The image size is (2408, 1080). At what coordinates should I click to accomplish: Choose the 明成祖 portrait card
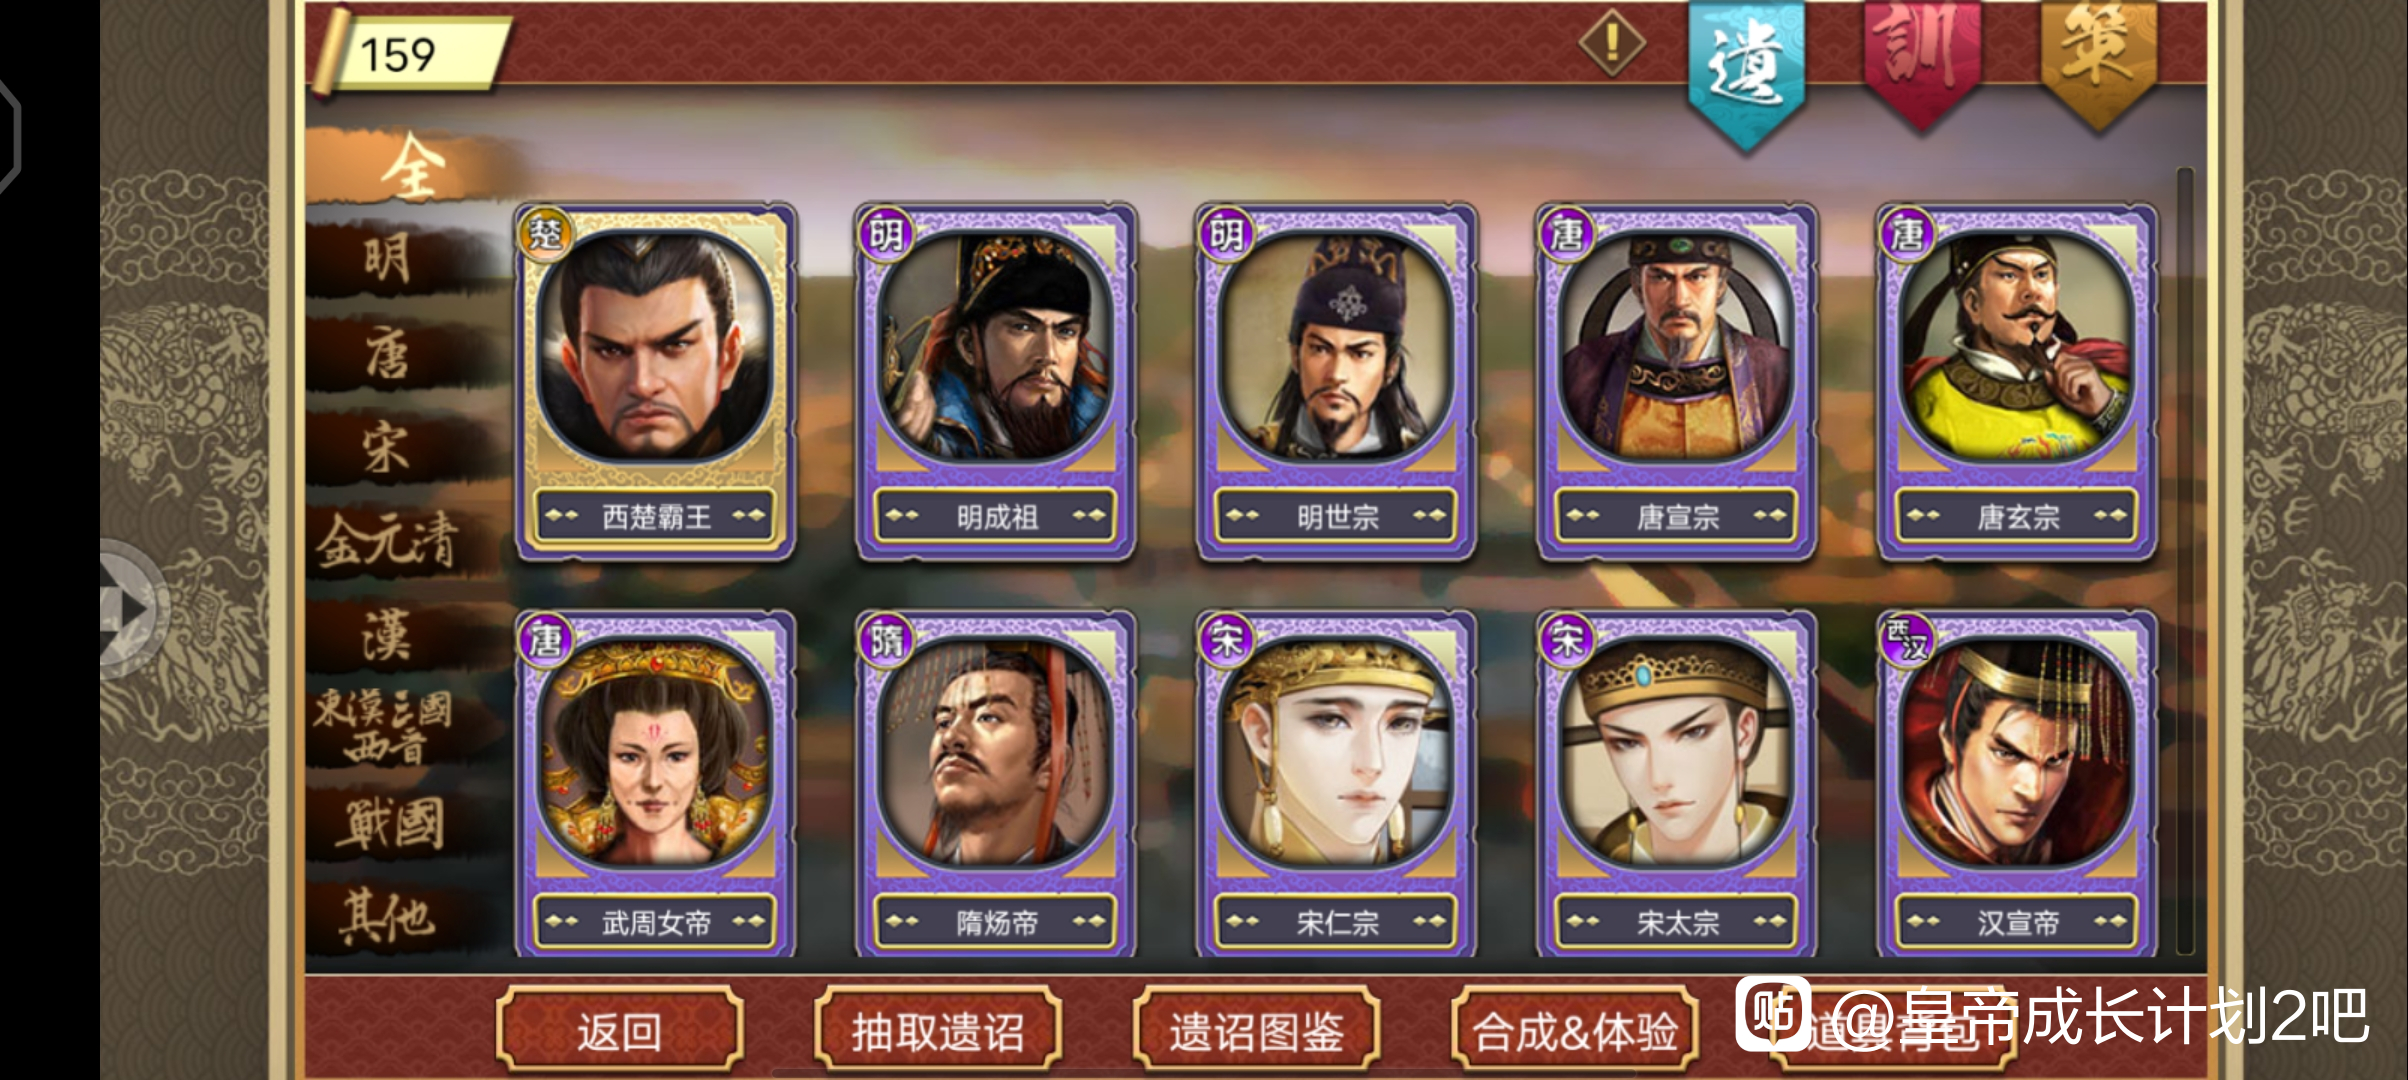coord(996,381)
